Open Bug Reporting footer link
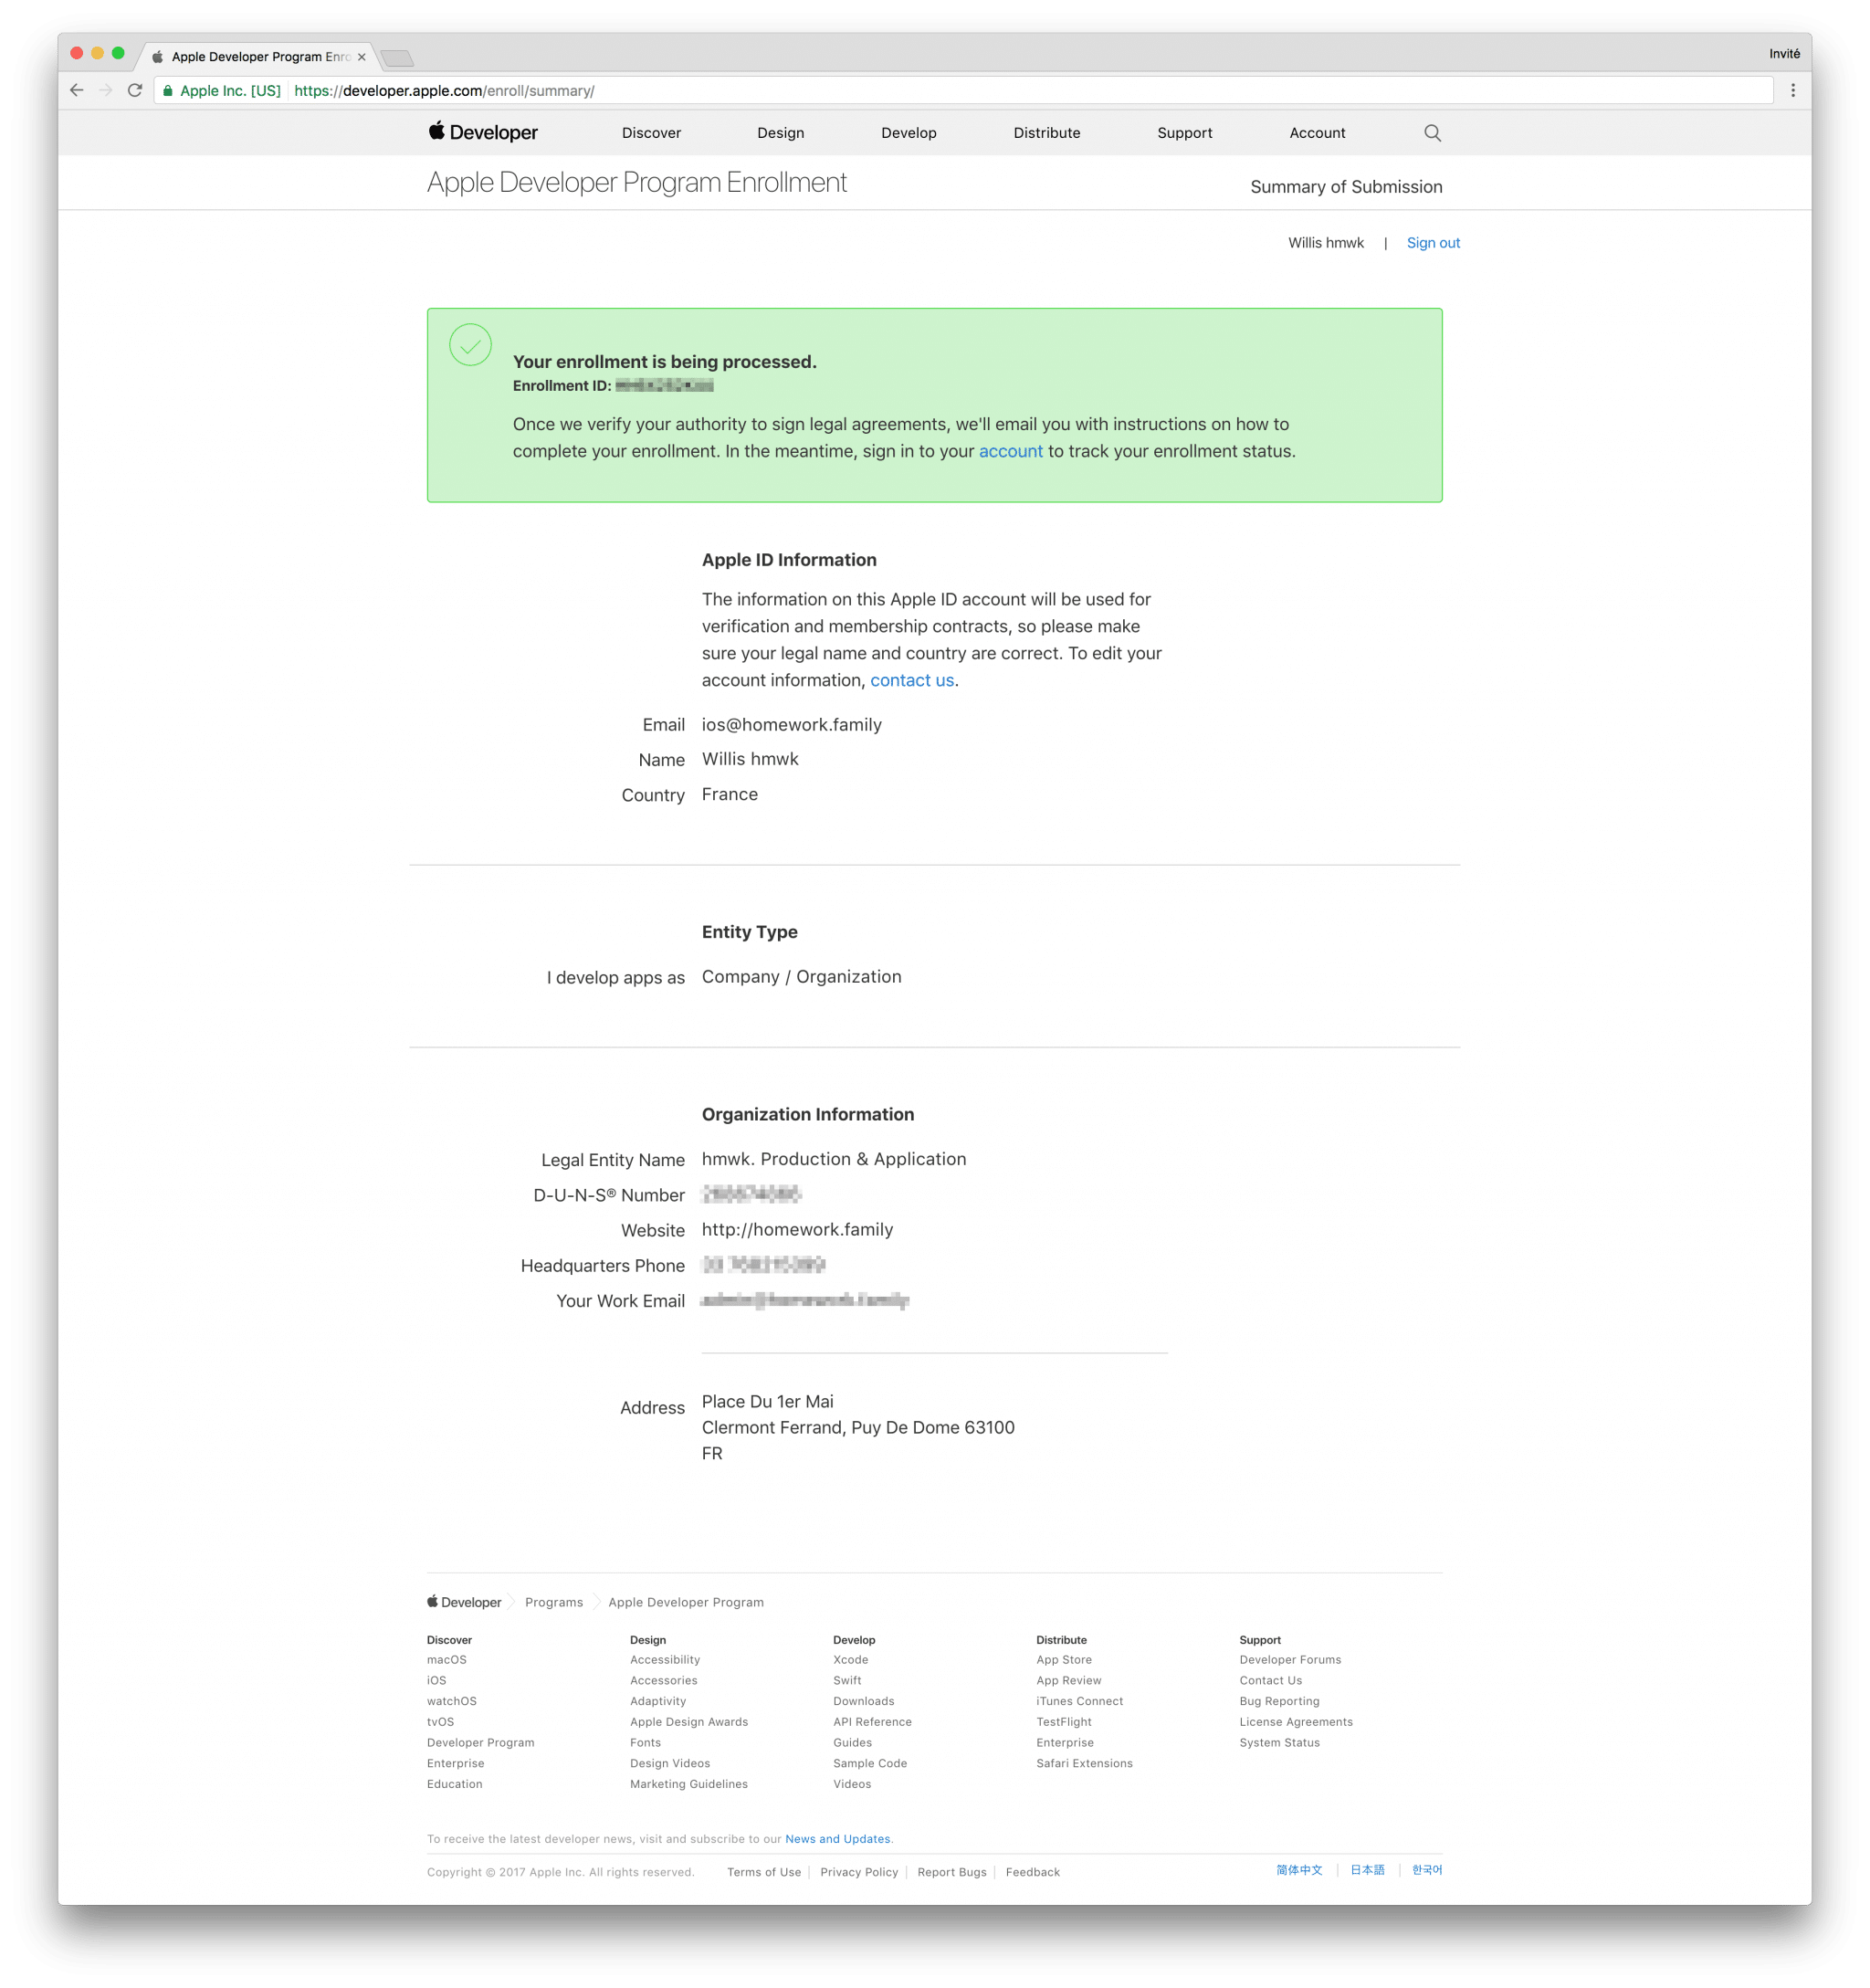The height and width of the screenshot is (1988, 1870). 1278,1700
